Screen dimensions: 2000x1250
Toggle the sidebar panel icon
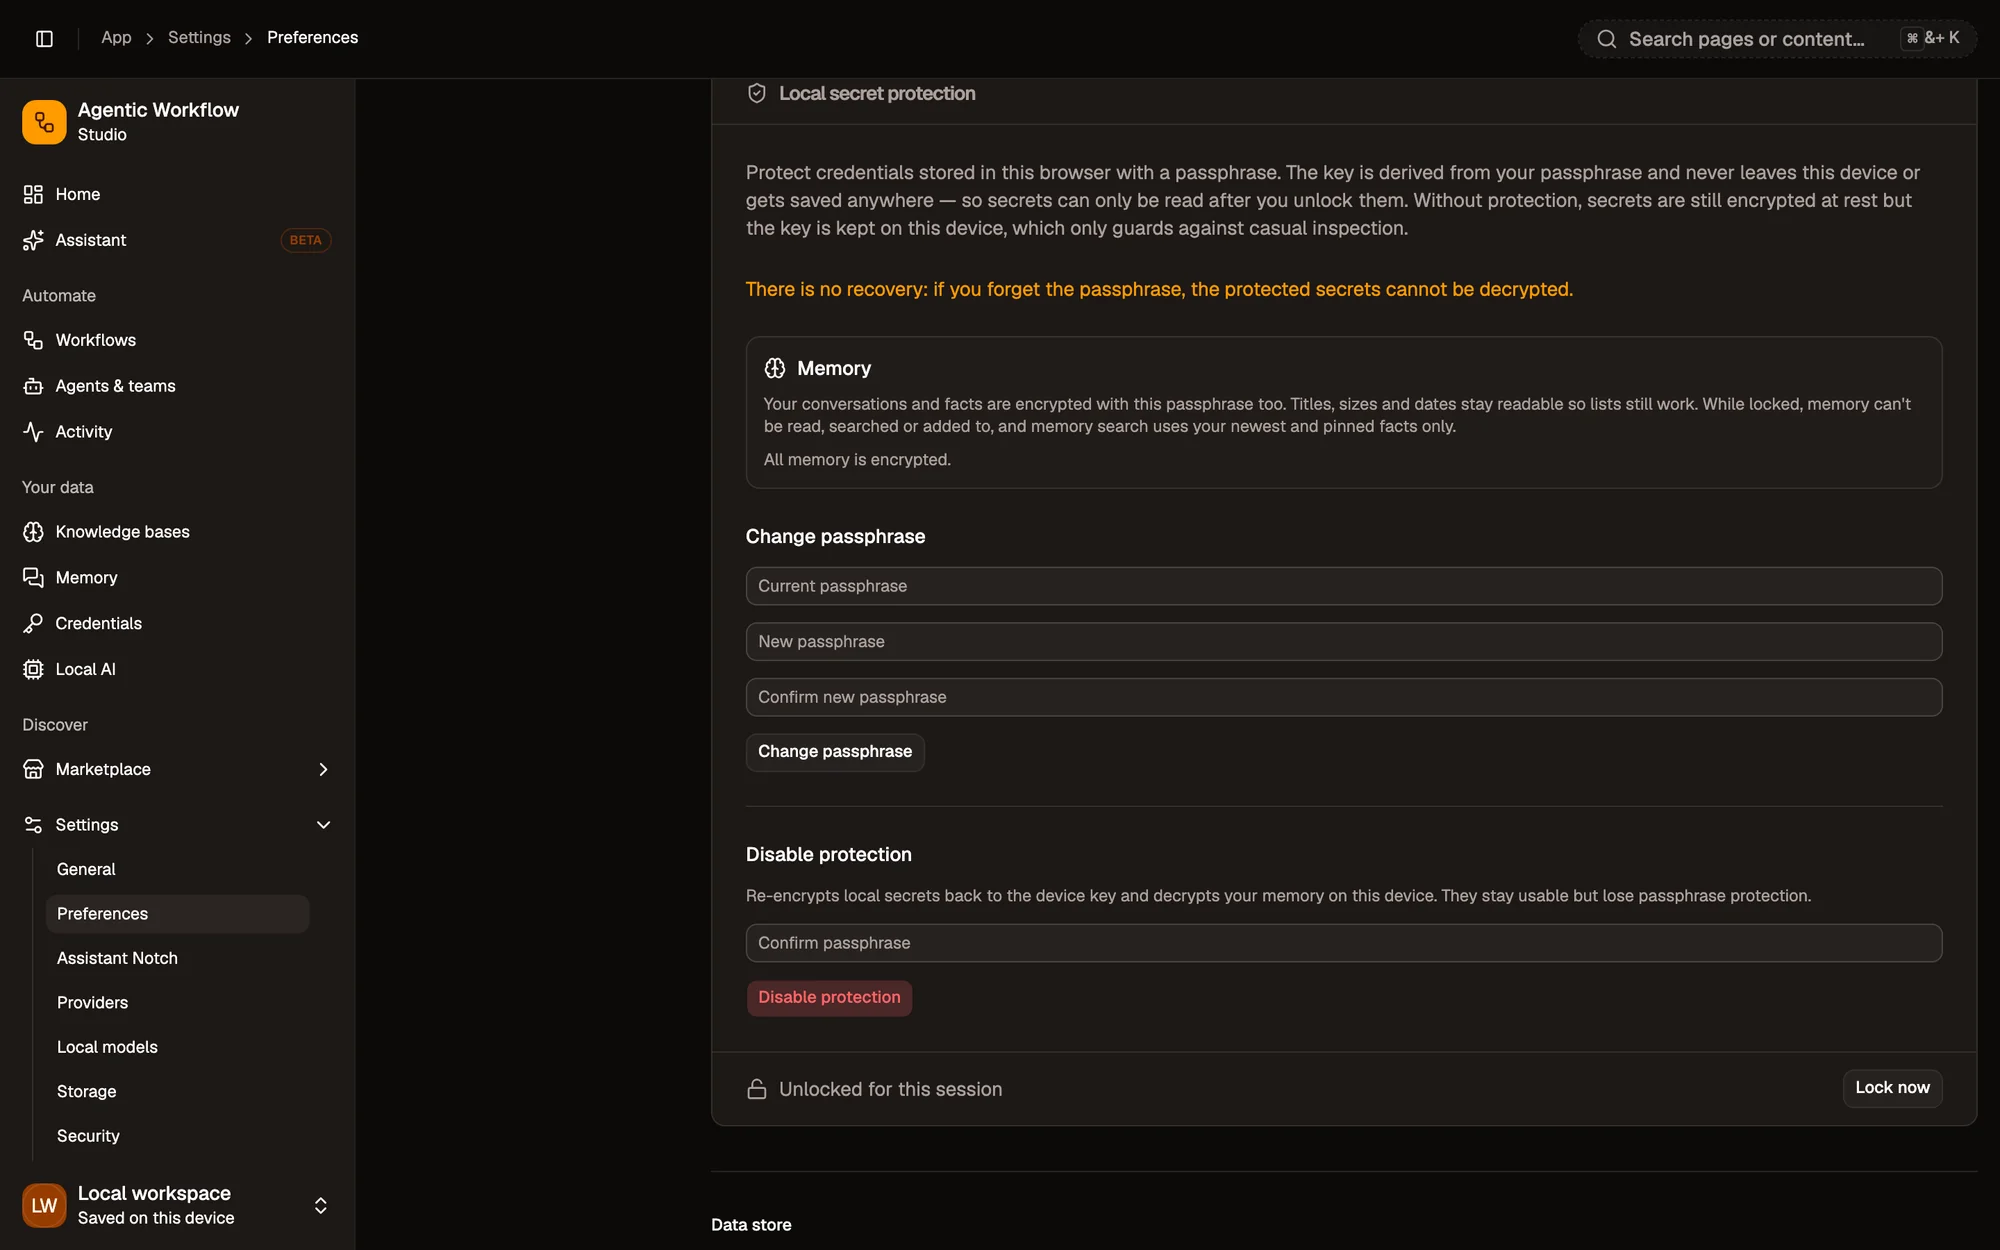tap(44, 38)
